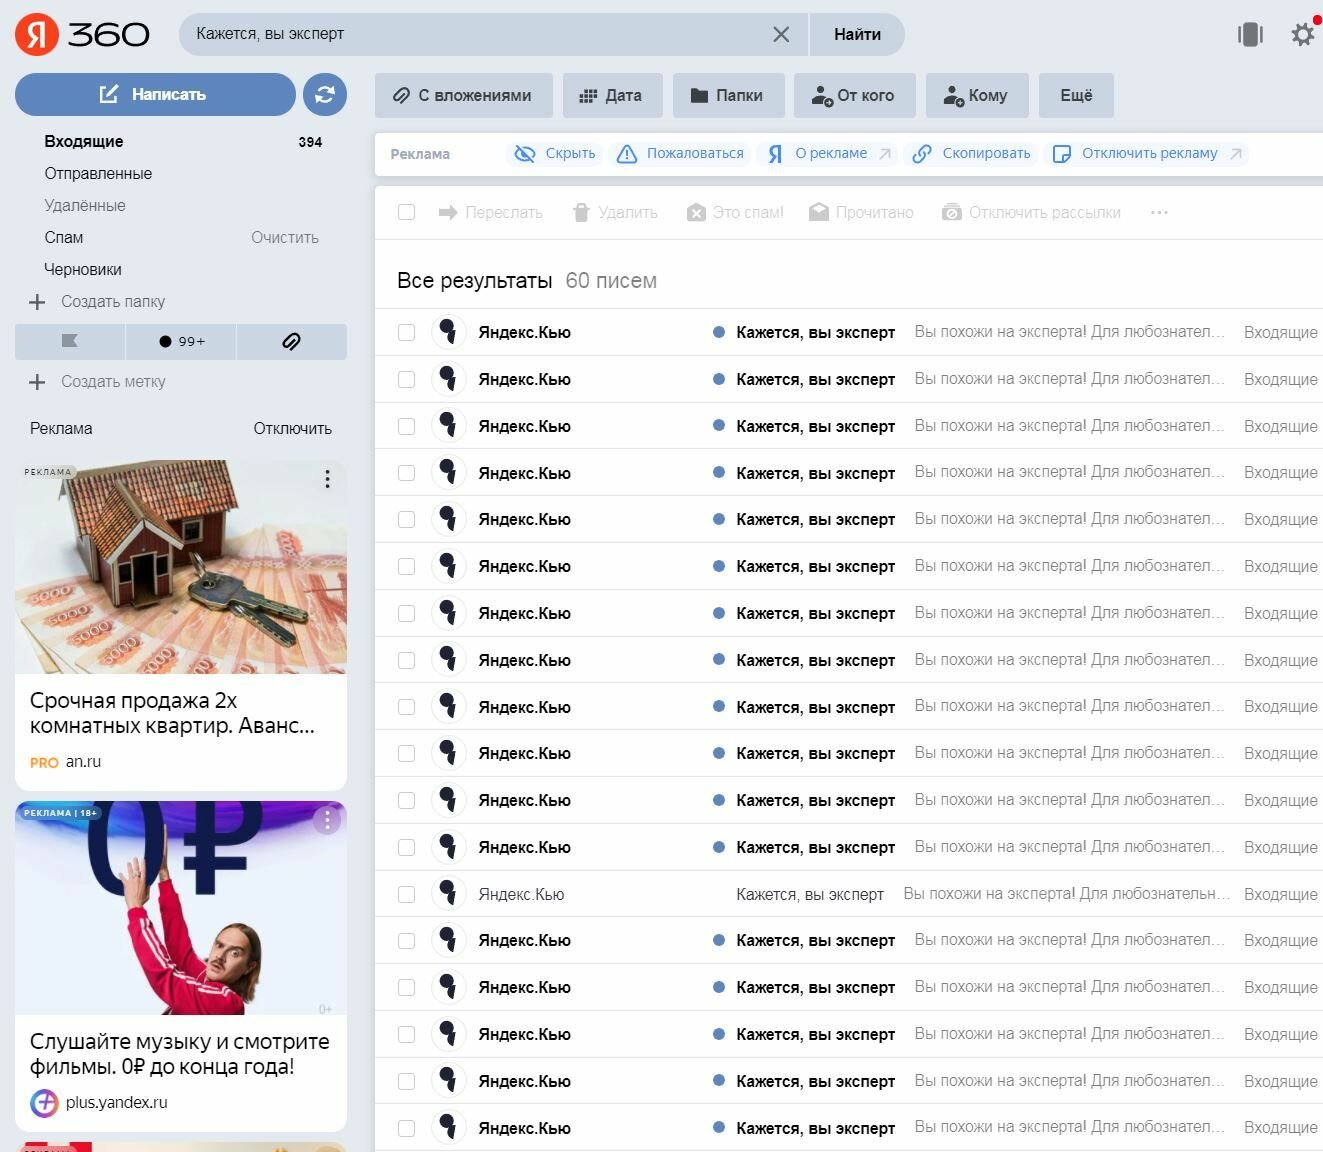1323x1152 pixels.
Task: Click the Yandex 360 logo
Action: click(x=82, y=34)
